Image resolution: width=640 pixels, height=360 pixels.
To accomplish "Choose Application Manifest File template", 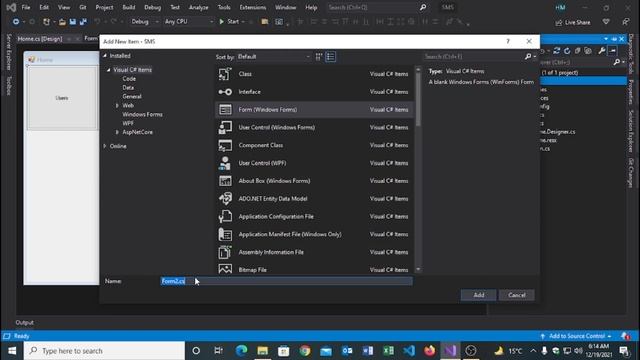I will (313, 234).
